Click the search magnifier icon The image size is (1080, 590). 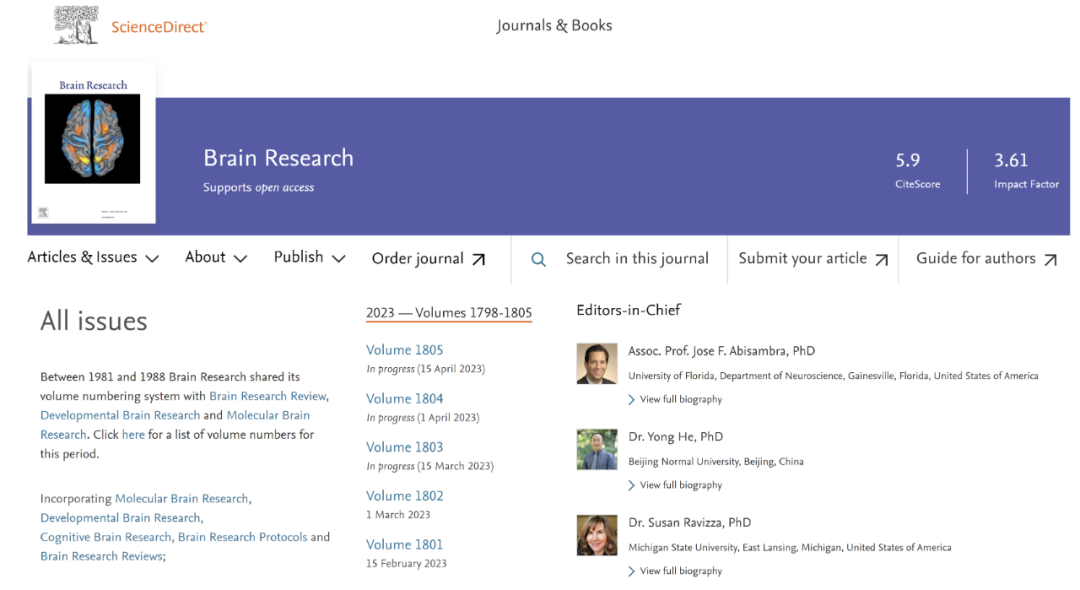(539, 259)
